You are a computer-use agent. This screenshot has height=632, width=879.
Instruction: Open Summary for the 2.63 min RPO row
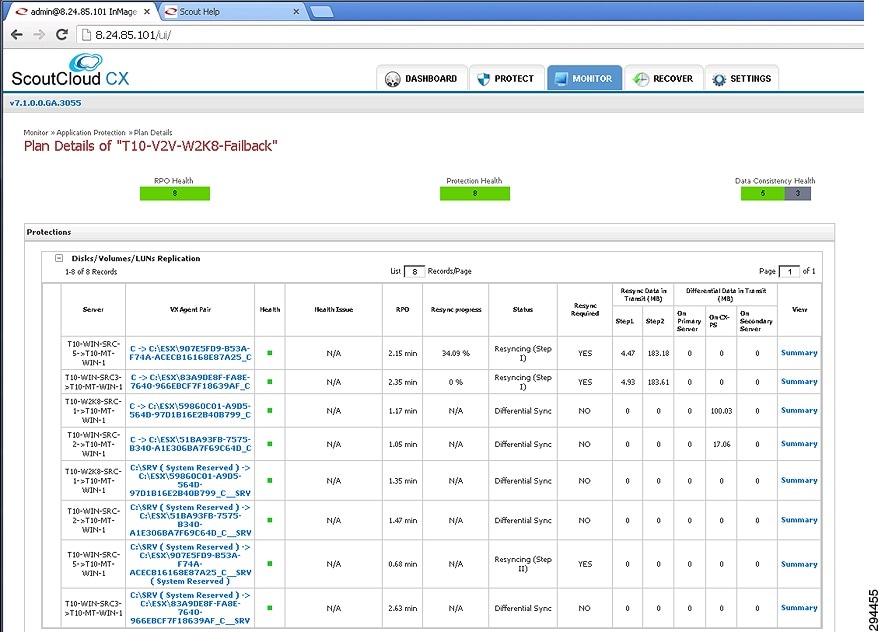(x=799, y=608)
